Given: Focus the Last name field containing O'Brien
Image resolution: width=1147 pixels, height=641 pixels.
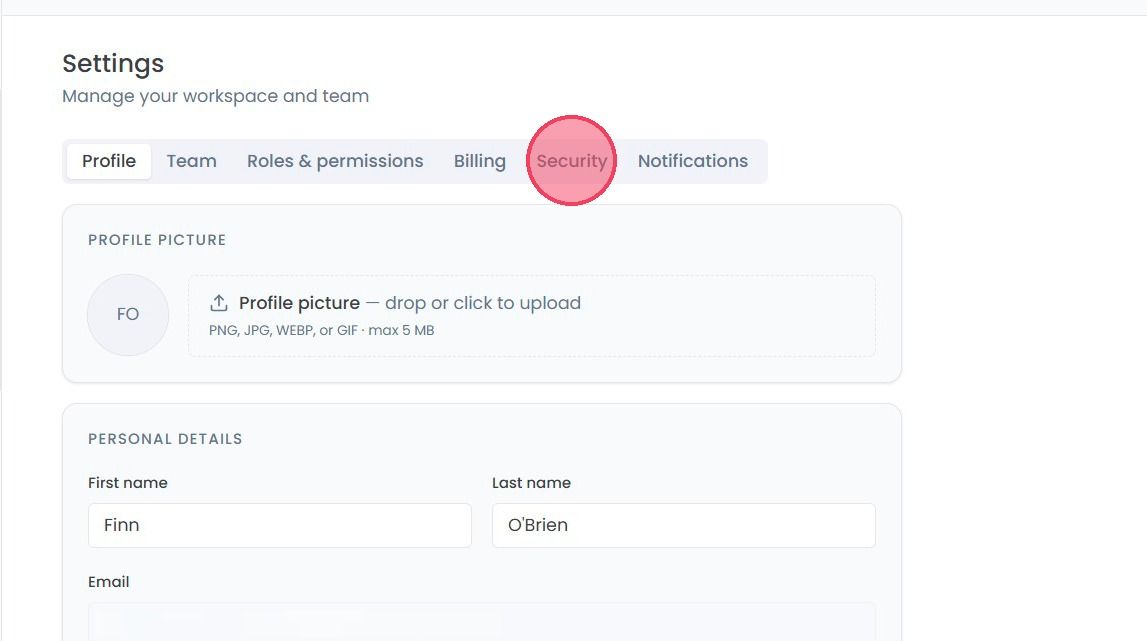Looking at the screenshot, I should (x=684, y=525).
